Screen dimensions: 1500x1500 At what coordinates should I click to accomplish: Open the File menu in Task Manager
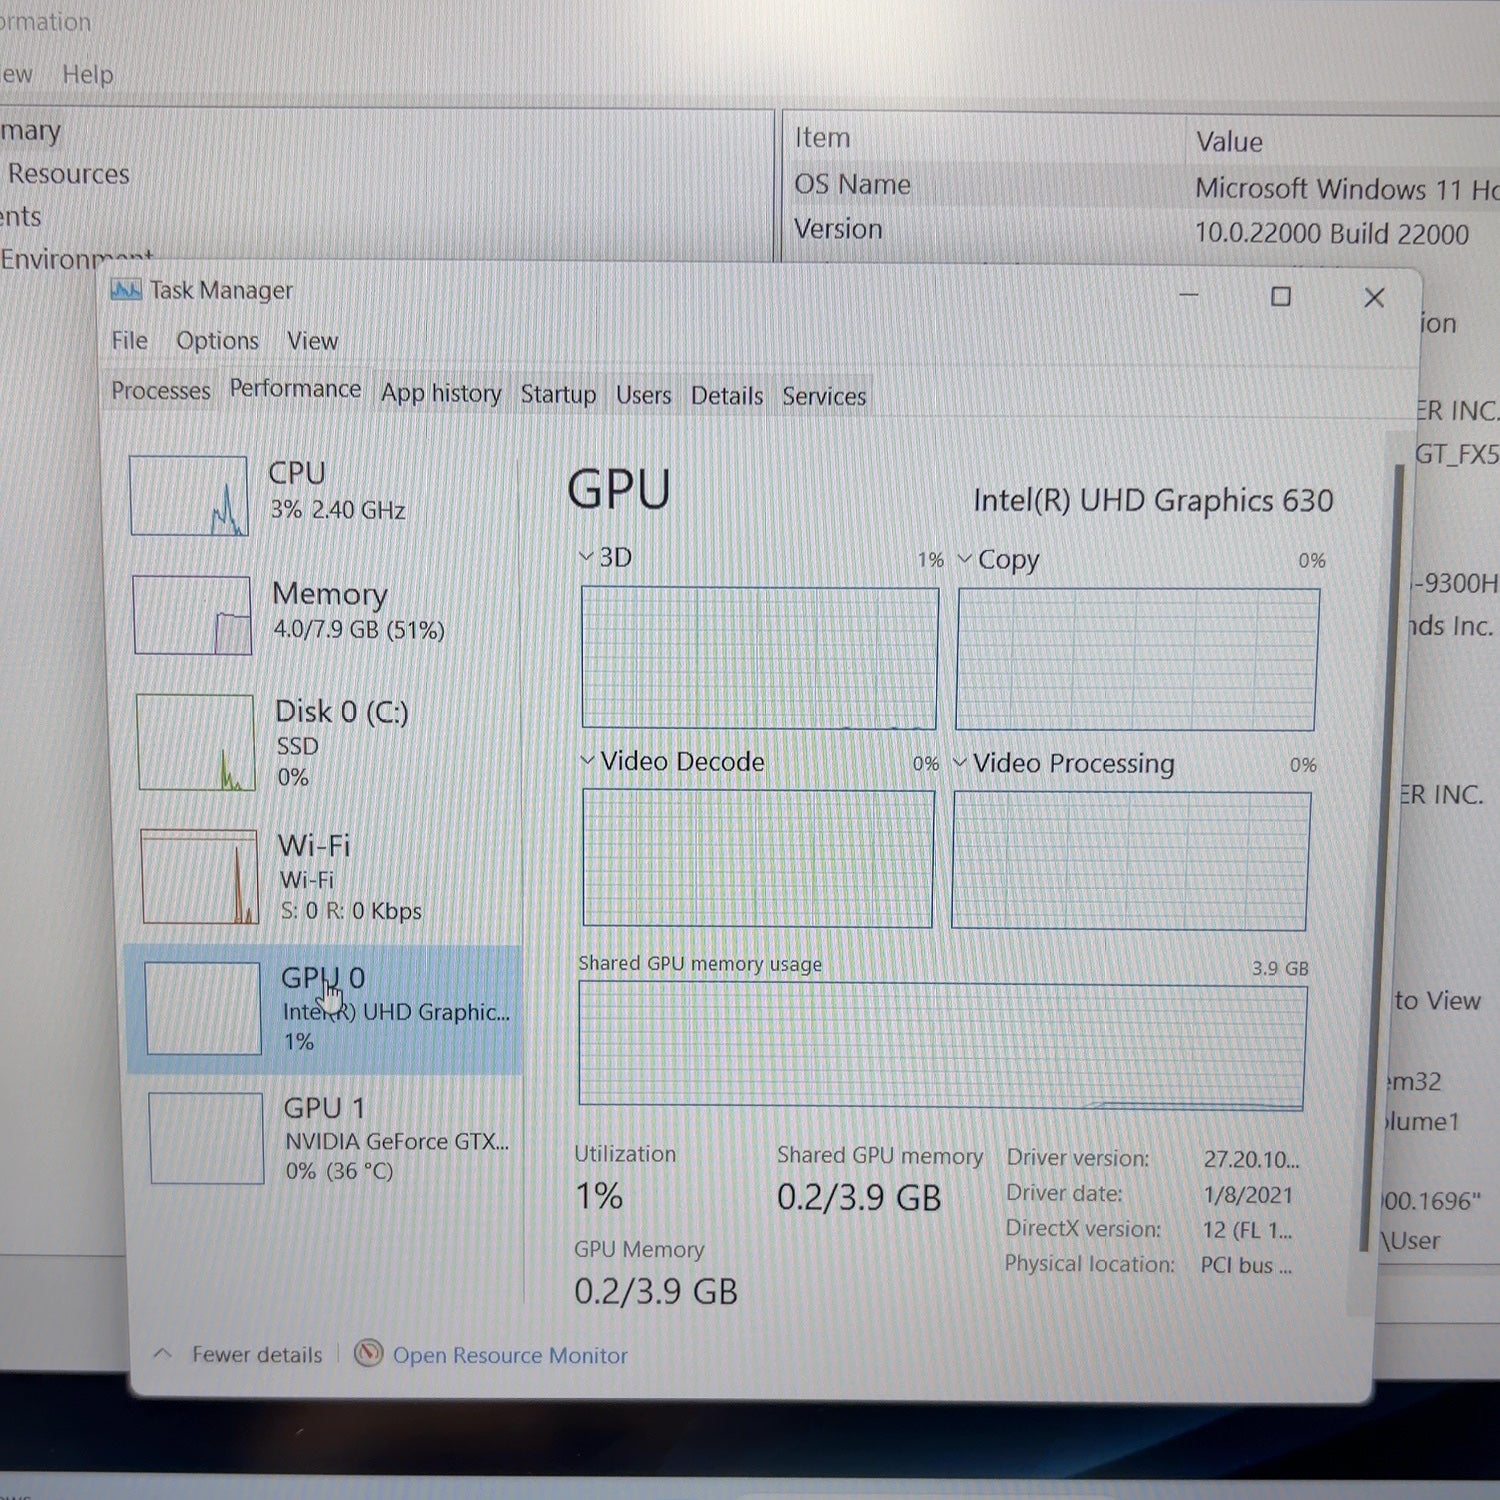pyautogui.click(x=129, y=340)
